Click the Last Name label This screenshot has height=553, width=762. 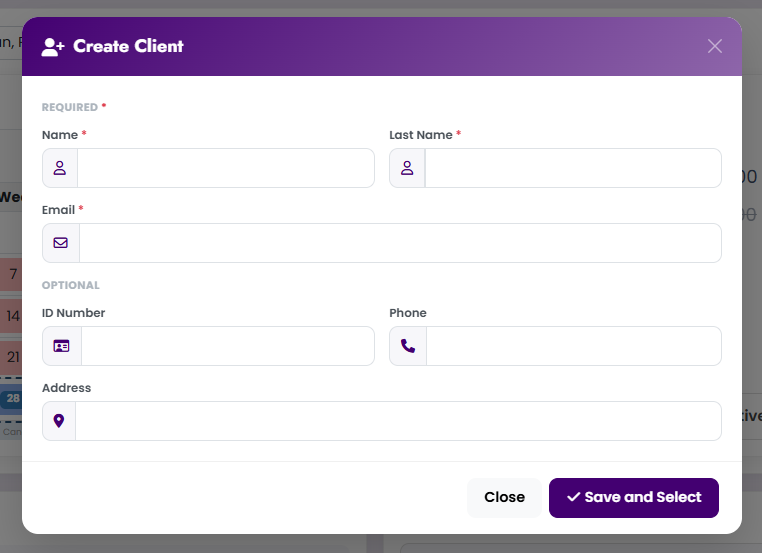[x=421, y=135]
